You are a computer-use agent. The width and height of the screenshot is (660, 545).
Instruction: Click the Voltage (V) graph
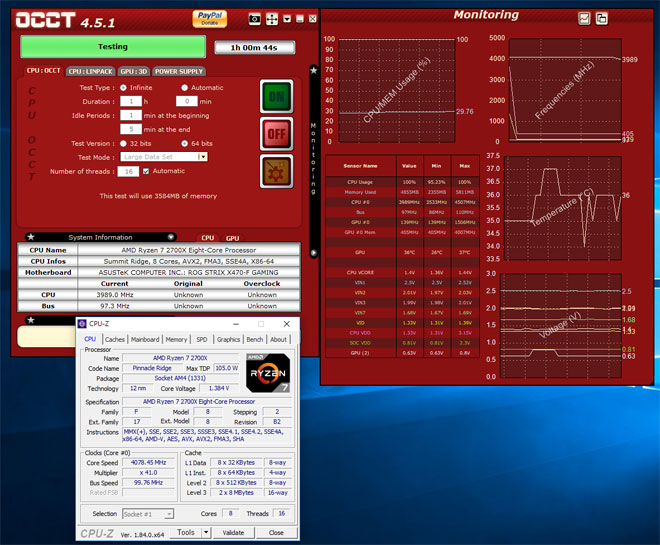tap(560, 325)
